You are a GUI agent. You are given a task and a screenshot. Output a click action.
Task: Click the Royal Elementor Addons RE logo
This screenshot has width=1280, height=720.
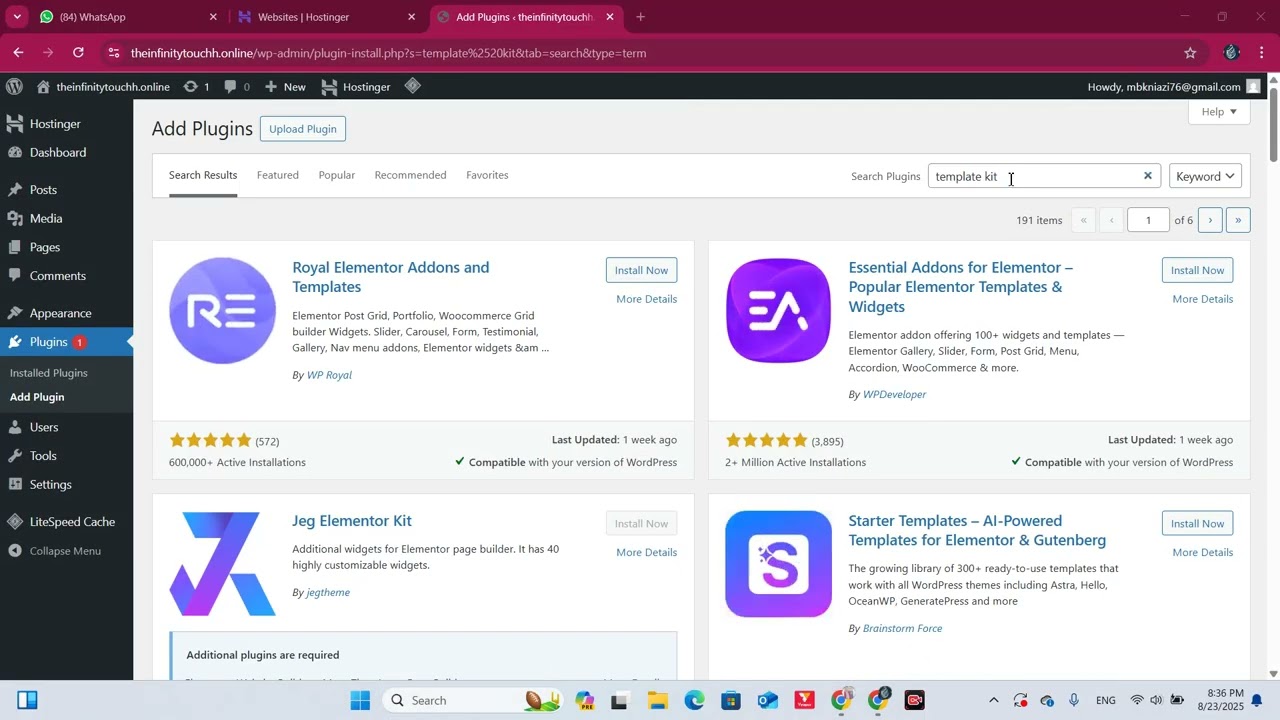222,311
